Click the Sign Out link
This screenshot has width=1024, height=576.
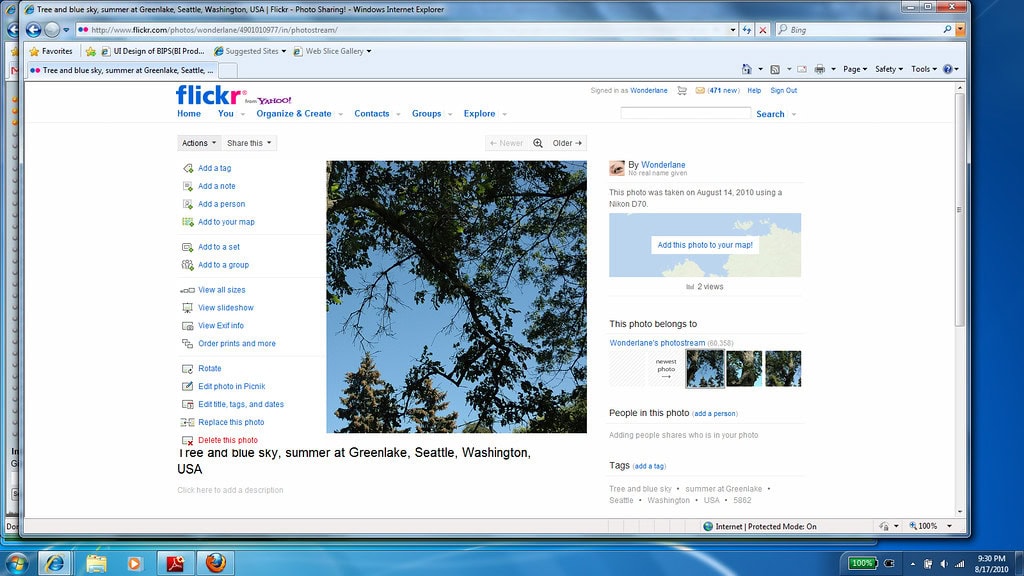tap(784, 91)
